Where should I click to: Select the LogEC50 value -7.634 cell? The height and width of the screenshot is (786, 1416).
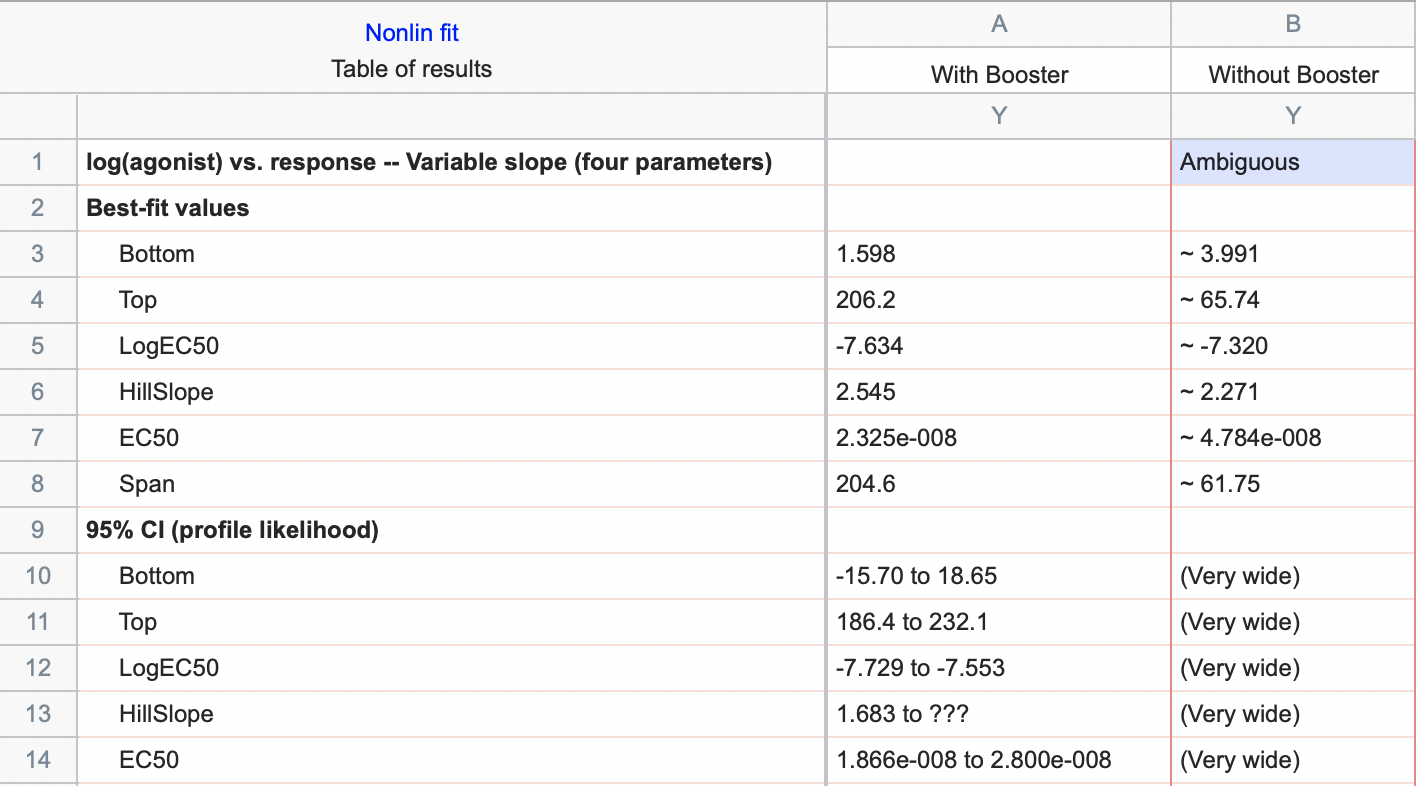pyautogui.click(x=999, y=346)
